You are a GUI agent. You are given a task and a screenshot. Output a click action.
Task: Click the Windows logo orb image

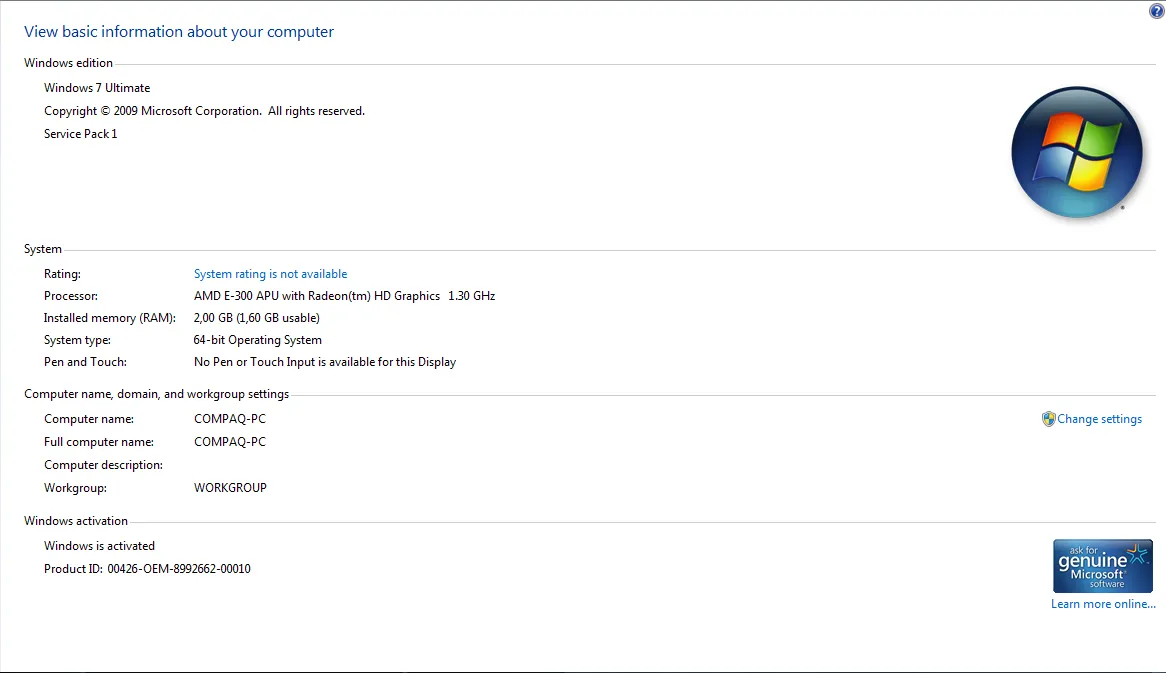point(1077,153)
